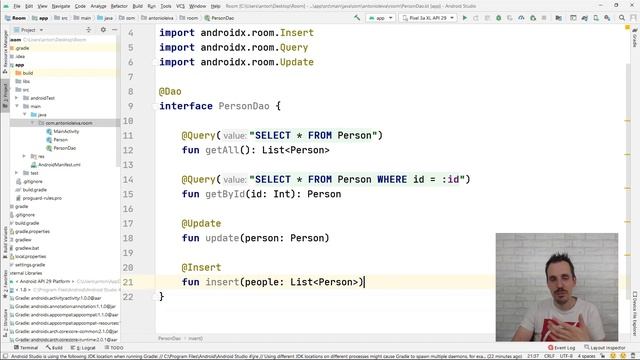Viewport: 640px width, 360px height.
Task: Open the TODO tool window
Action: click(x=114, y=348)
